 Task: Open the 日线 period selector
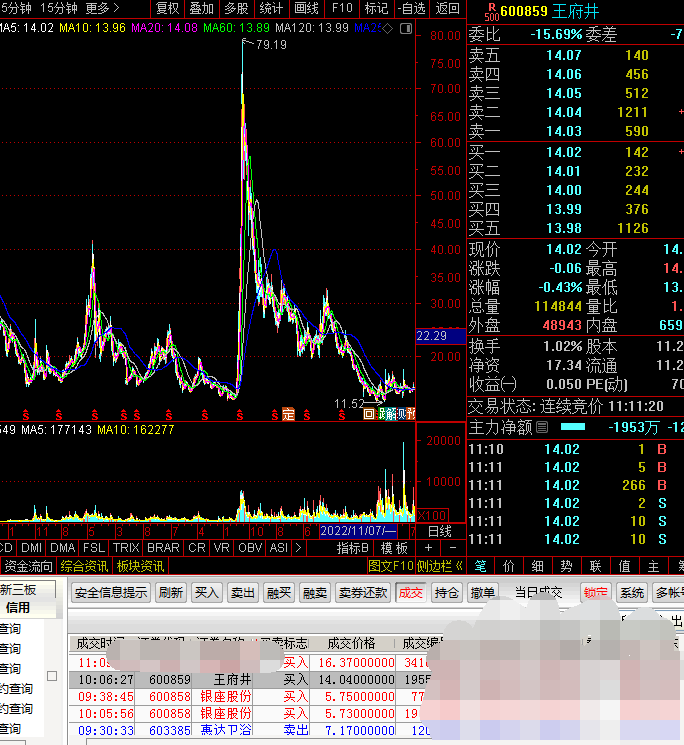[440, 531]
